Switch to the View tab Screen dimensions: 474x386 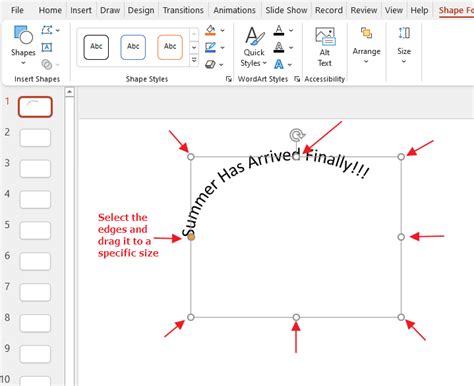click(394, 10)
